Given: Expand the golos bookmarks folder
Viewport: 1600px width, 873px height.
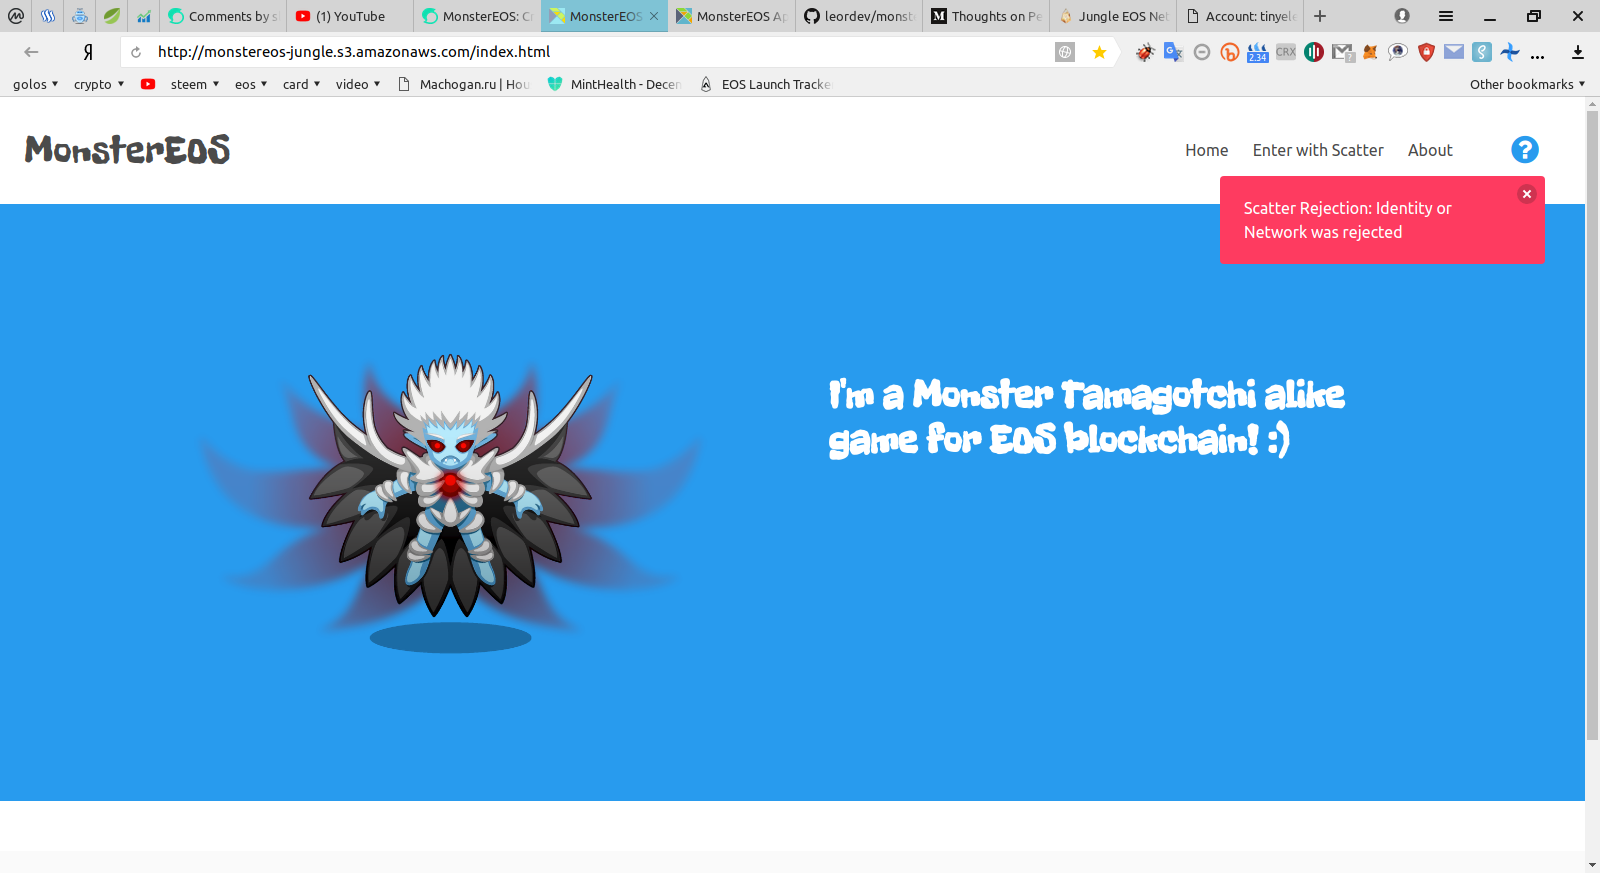Looking at the screenshot, I should (x=36, y=84).
